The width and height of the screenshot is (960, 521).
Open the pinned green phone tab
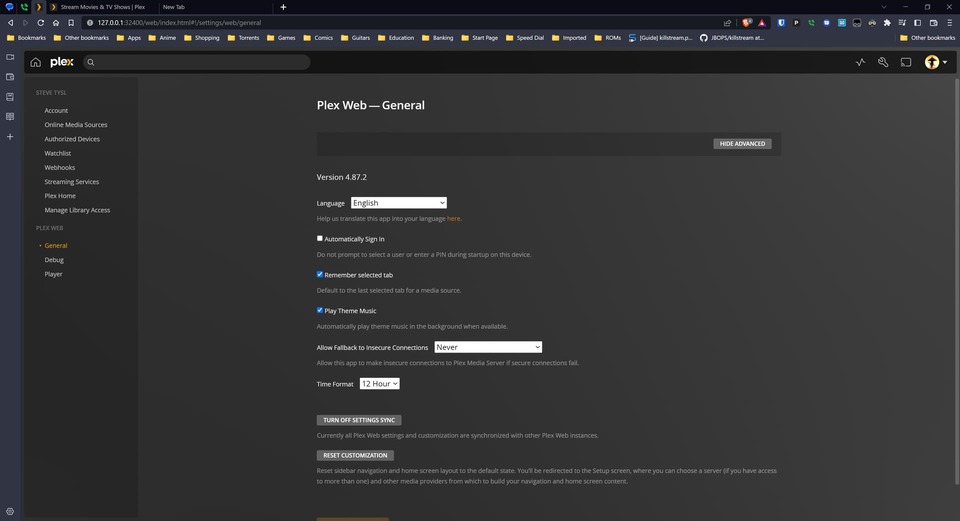[24, 7]
